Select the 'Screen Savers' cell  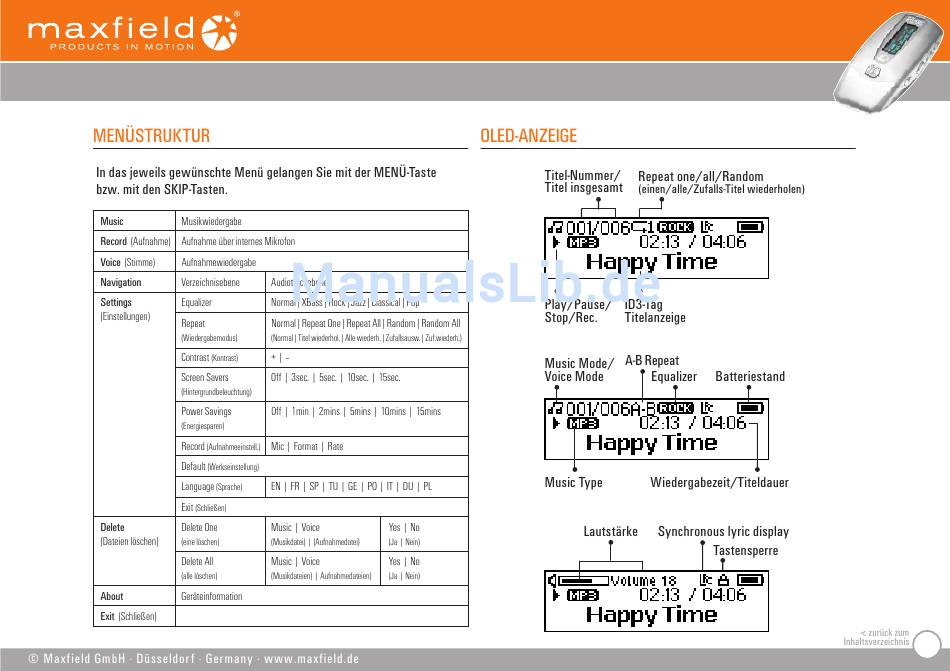coord(221,385)
